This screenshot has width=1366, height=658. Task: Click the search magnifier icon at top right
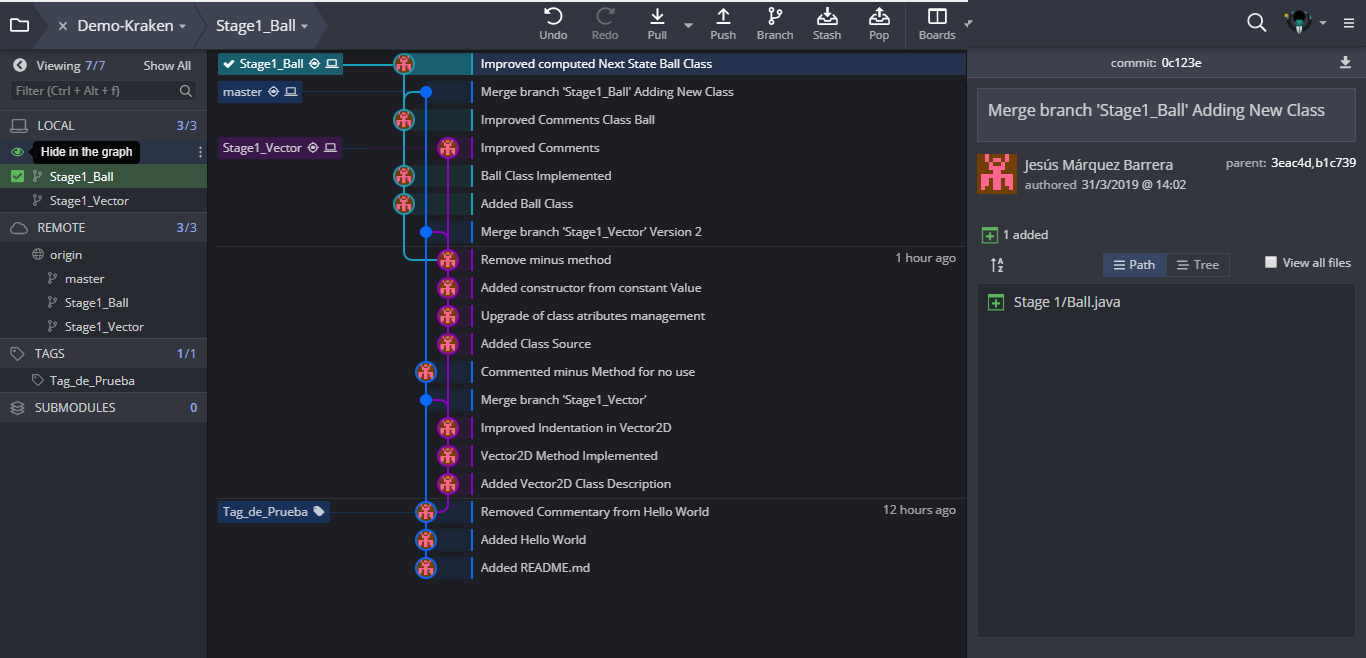tap(1257, 23)
